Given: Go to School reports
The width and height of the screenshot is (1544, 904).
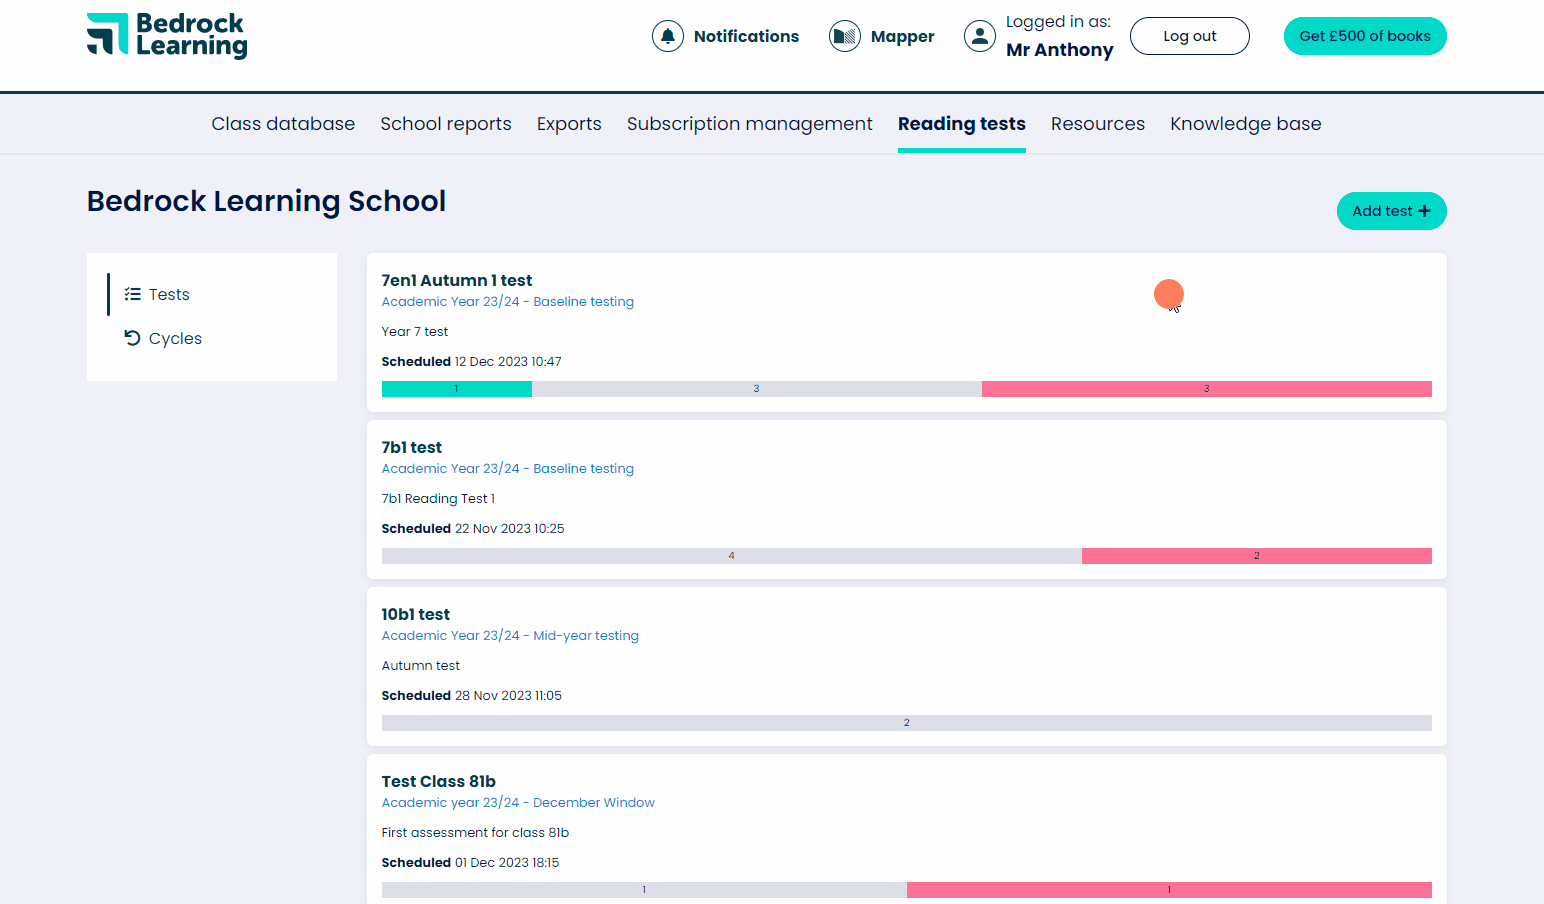Looking at the screenshot, I should [446, 123].
